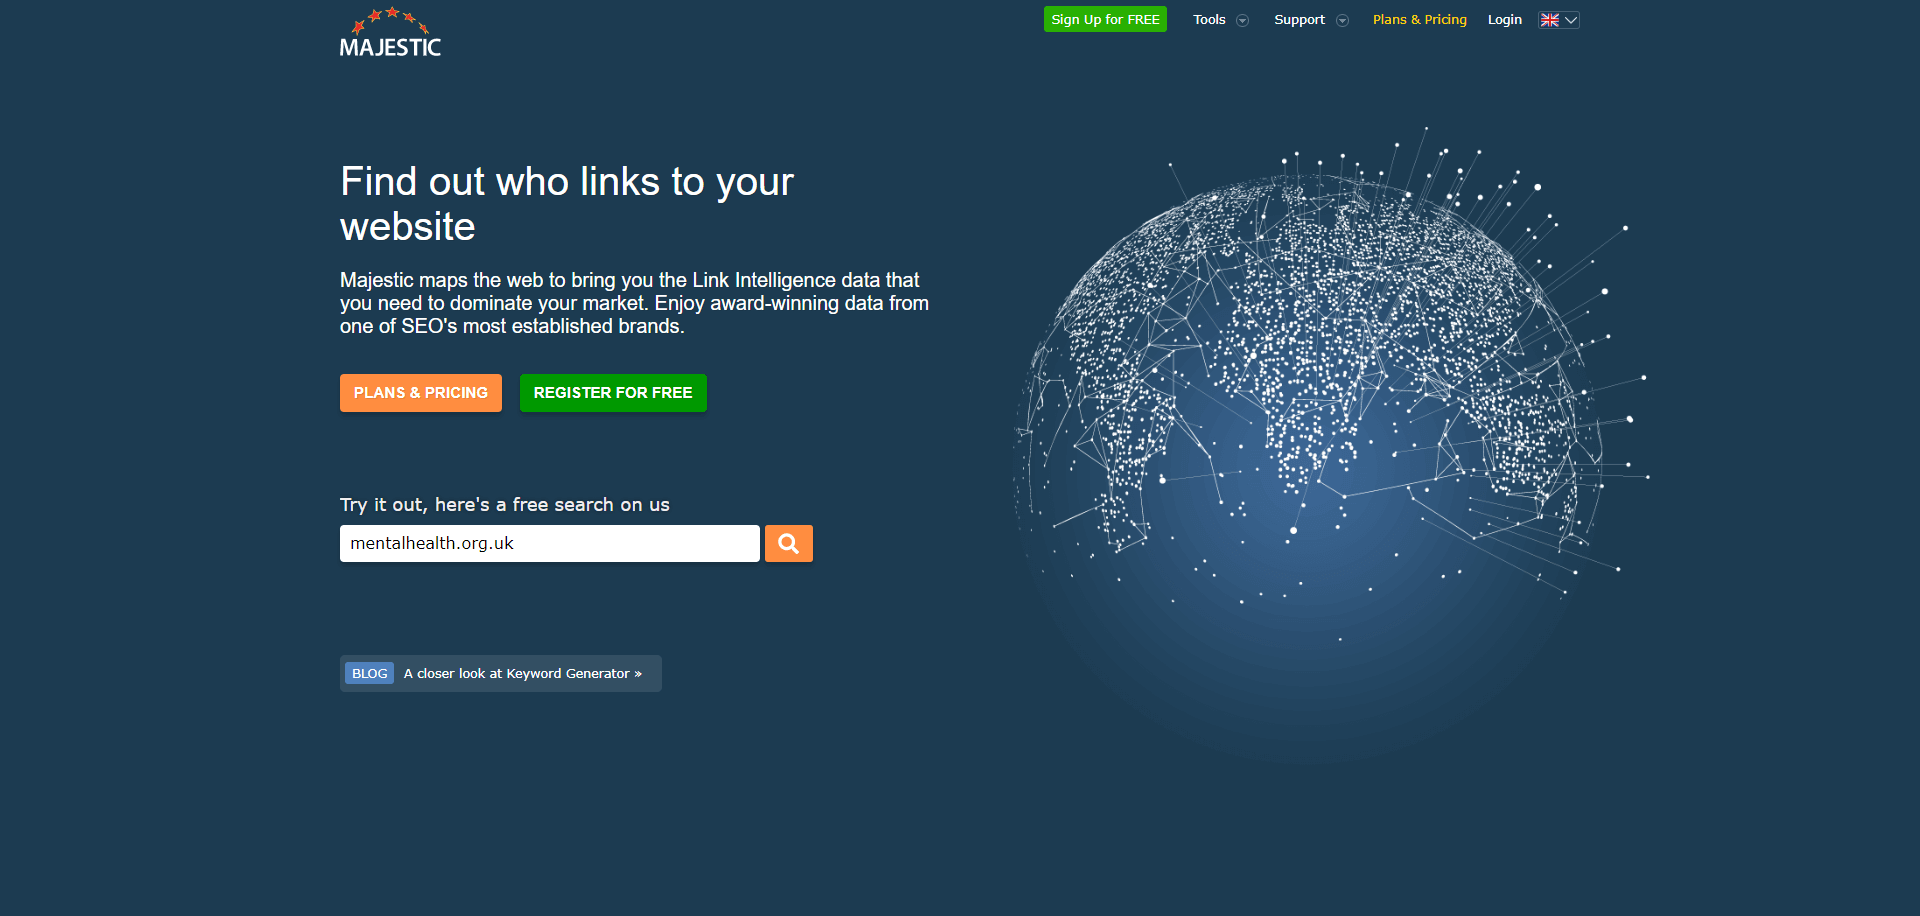This screenshot has width=1920, height=916.
Task: Click Sign Up for FREE button
Action: click(1105, 19)
